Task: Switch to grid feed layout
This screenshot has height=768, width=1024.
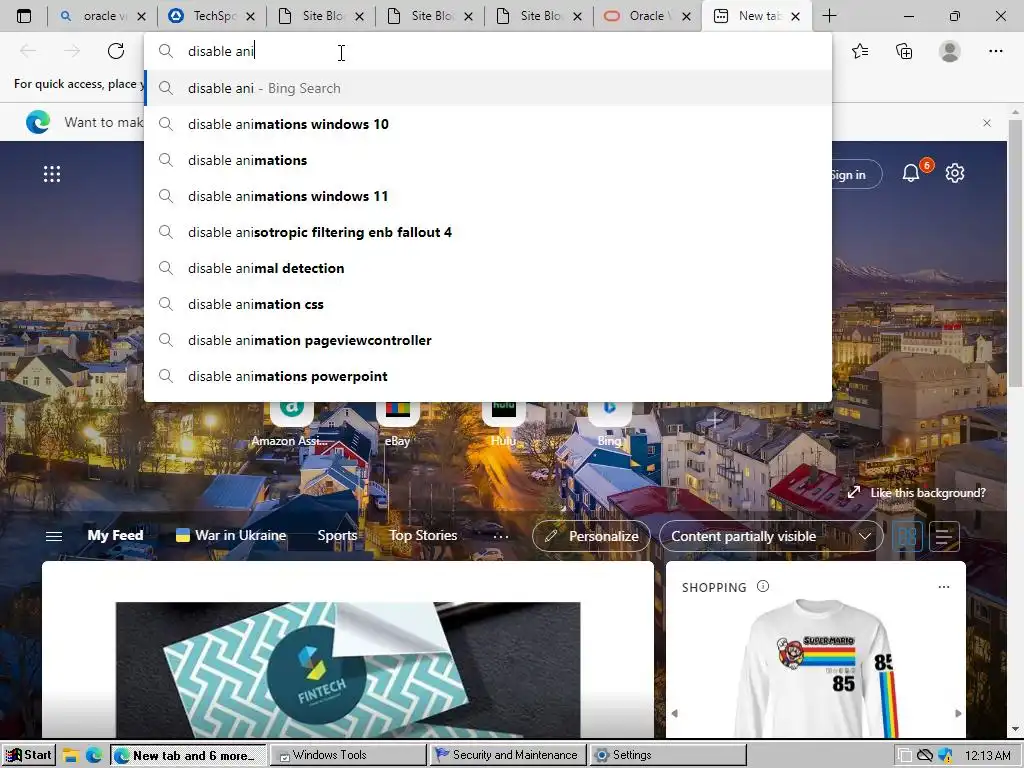Action: pyautogui.click(x=907, y=536)
